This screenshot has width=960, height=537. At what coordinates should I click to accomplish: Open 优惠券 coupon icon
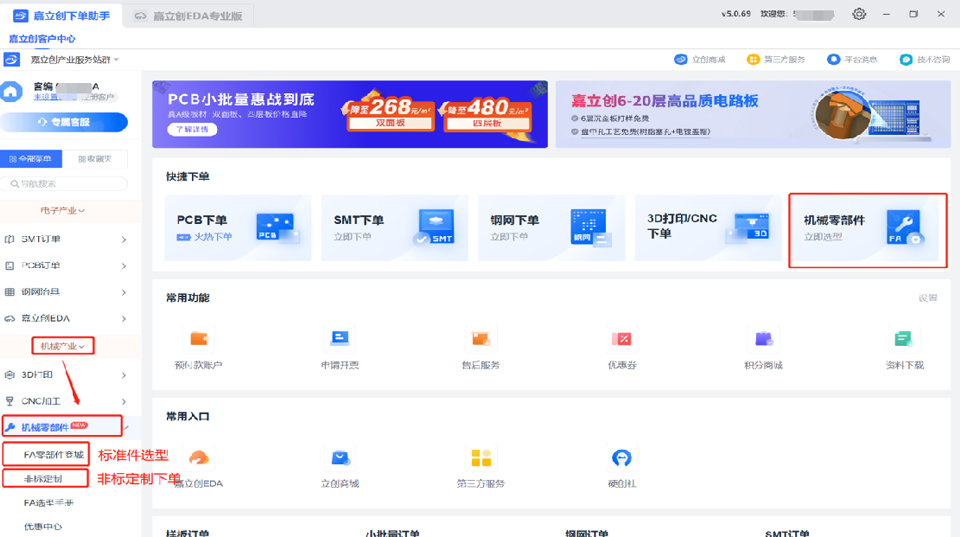(621, 338)
